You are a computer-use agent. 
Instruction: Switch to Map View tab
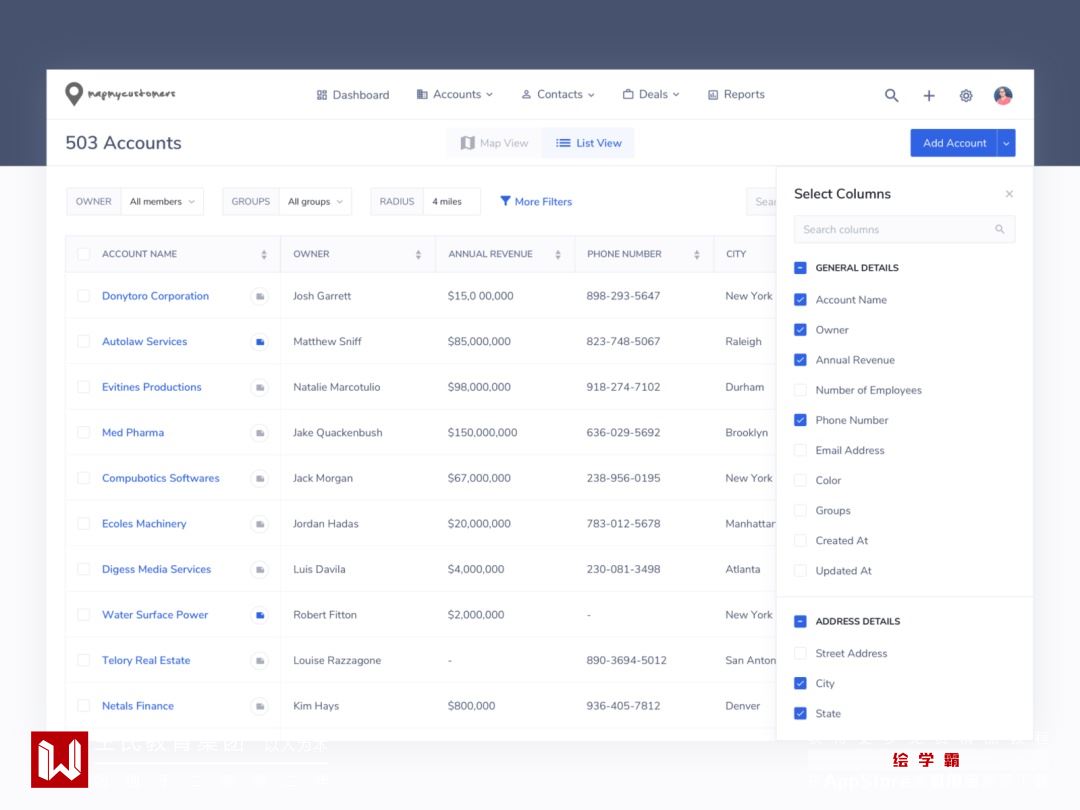coord(495,143)
